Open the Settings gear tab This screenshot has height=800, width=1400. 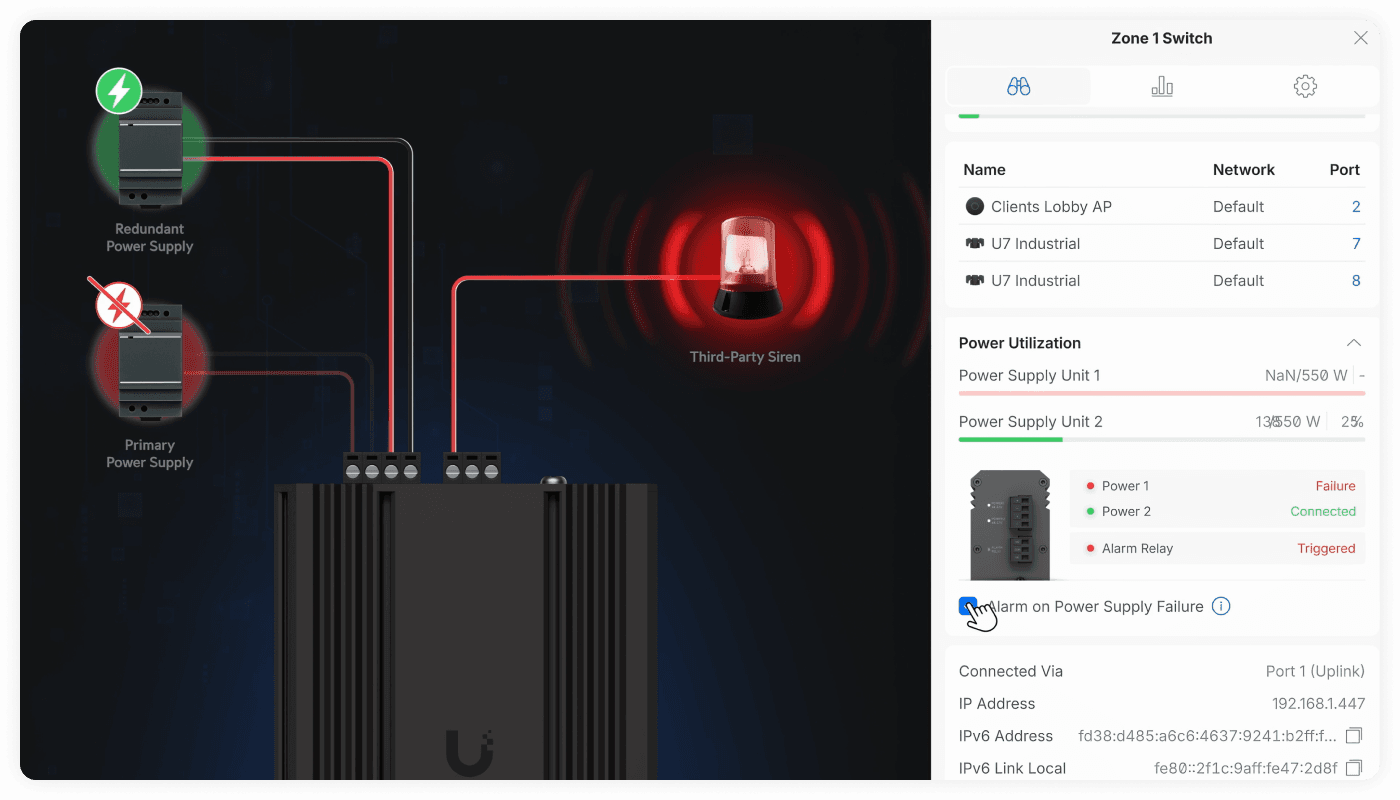[1305, 87]
